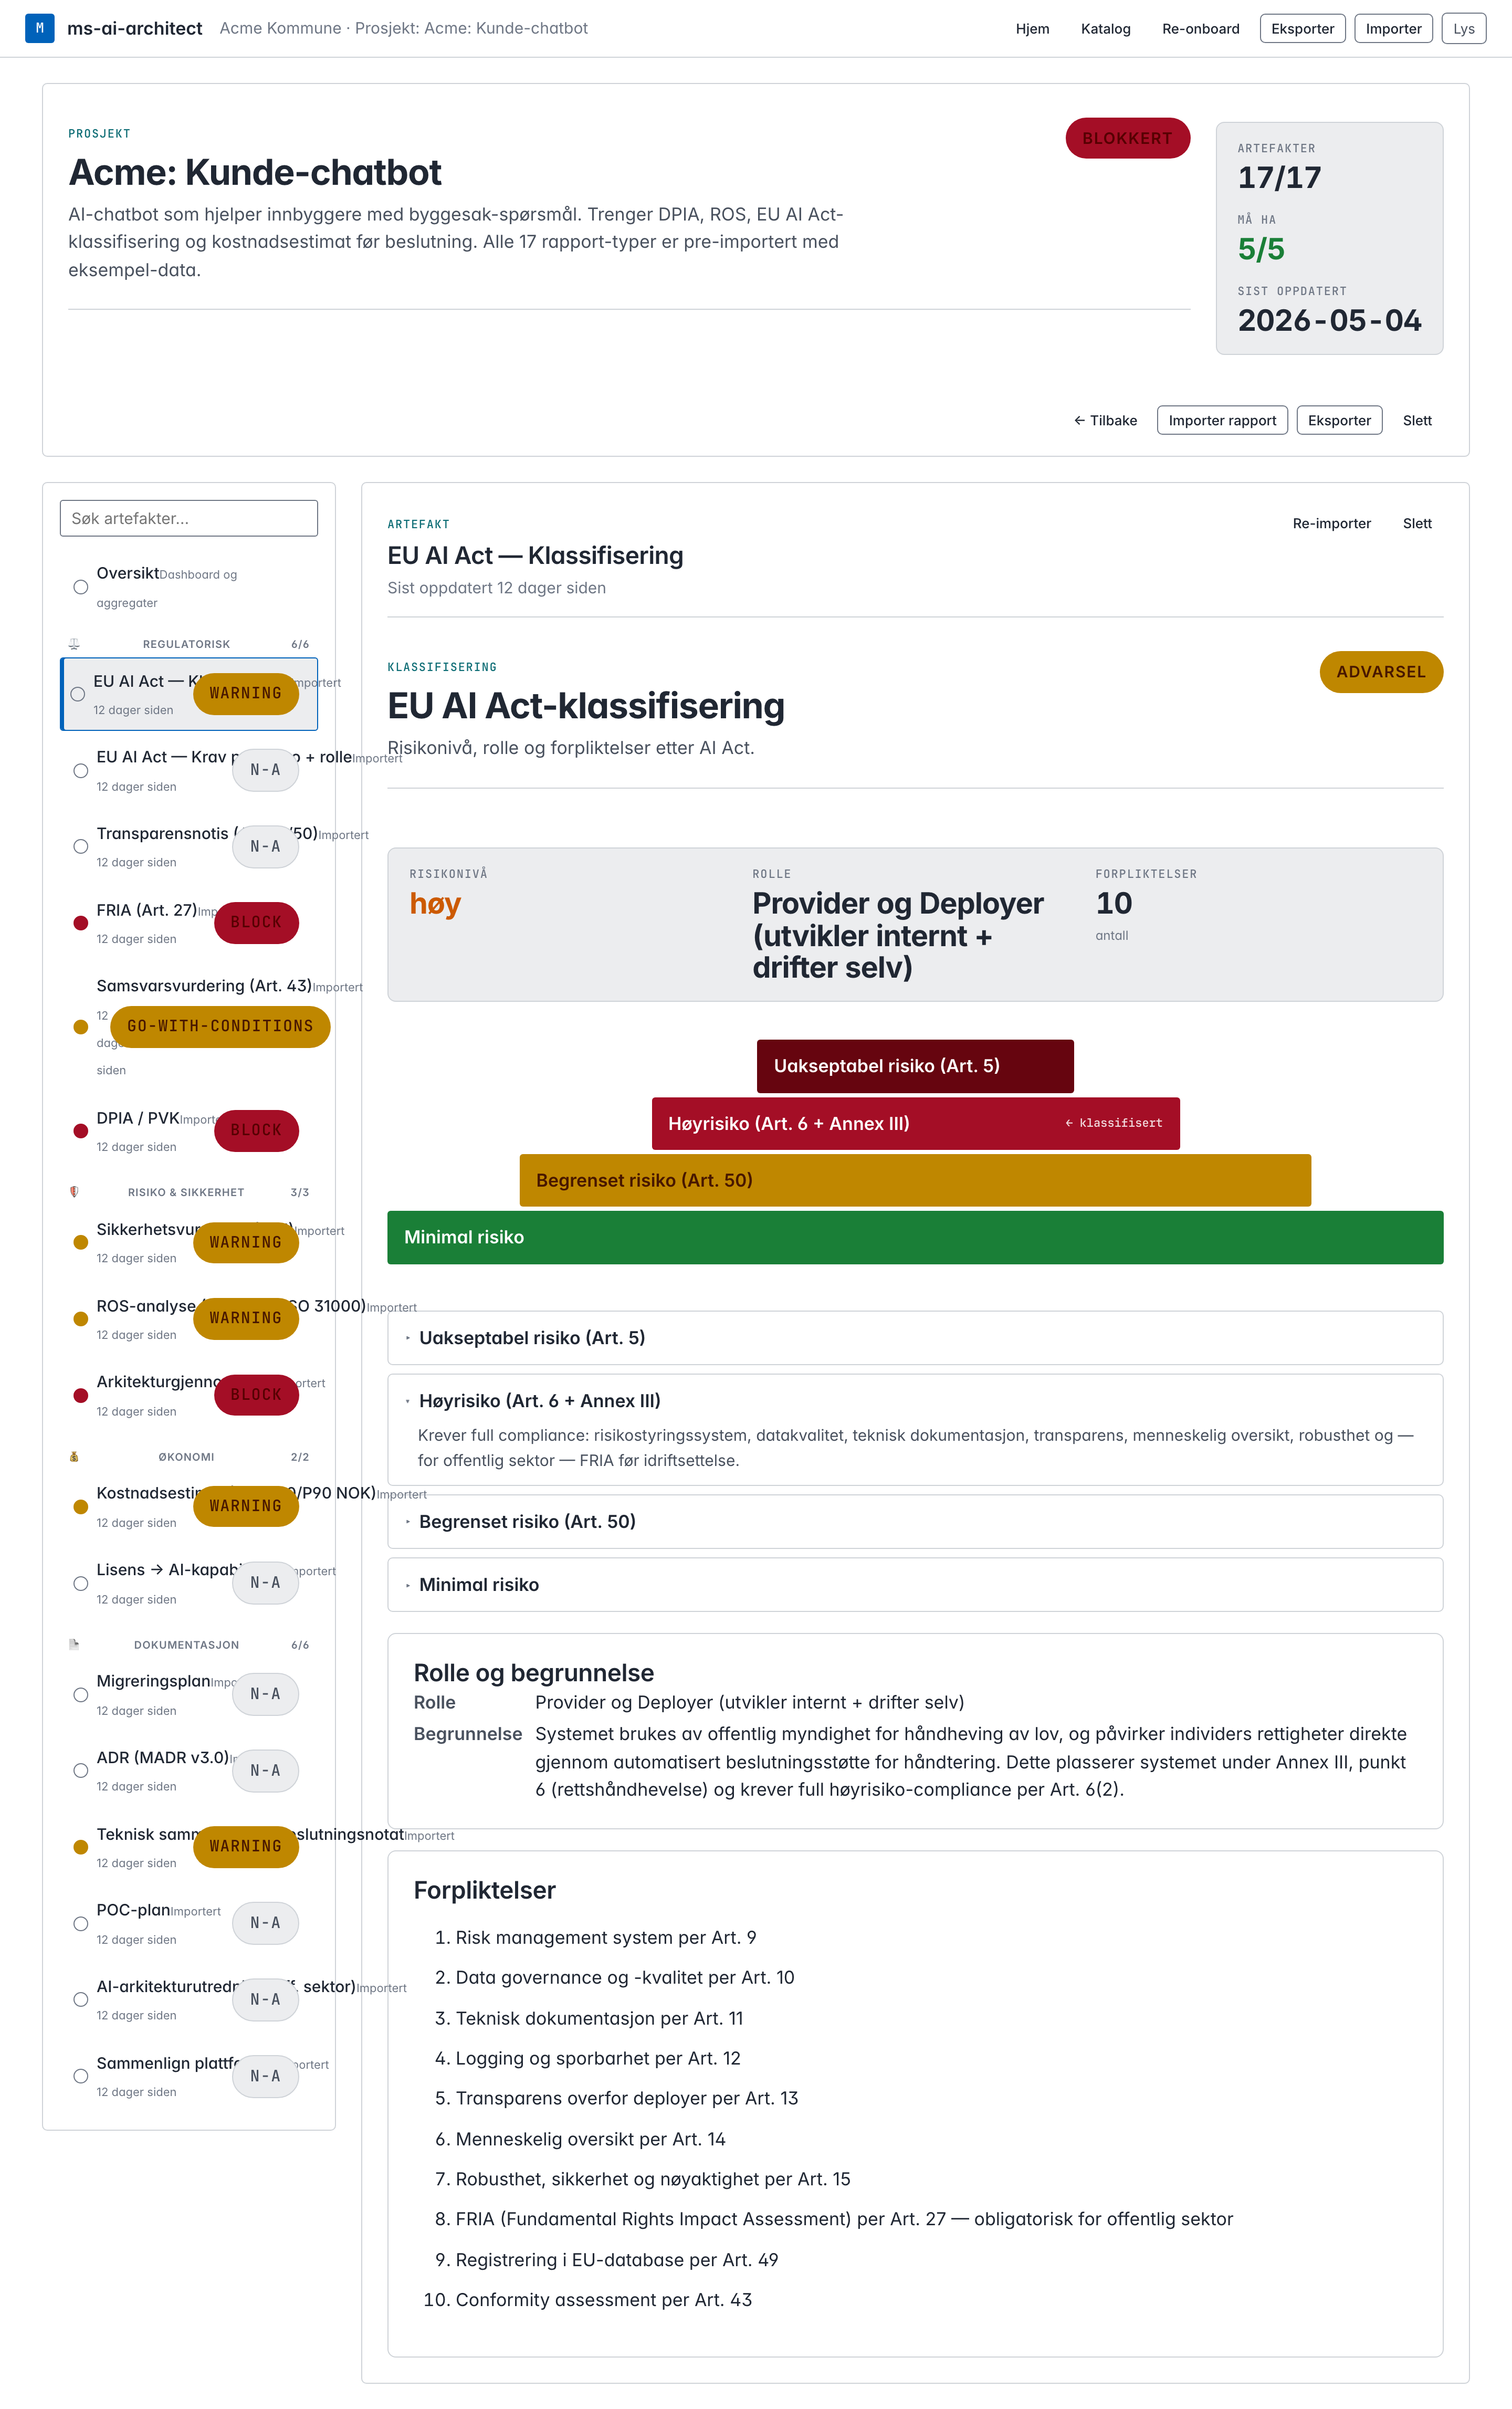Screen dimensions: 1512x2409
Task: Go back with the Tilbake link
Action: pyautogui.click(x=1105, y=421)
